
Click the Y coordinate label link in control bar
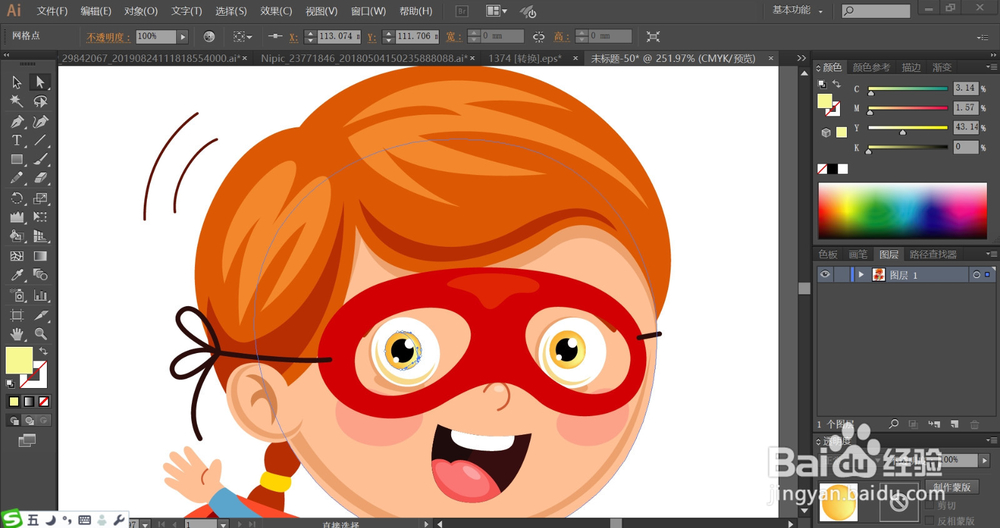(x=372, y=38)
